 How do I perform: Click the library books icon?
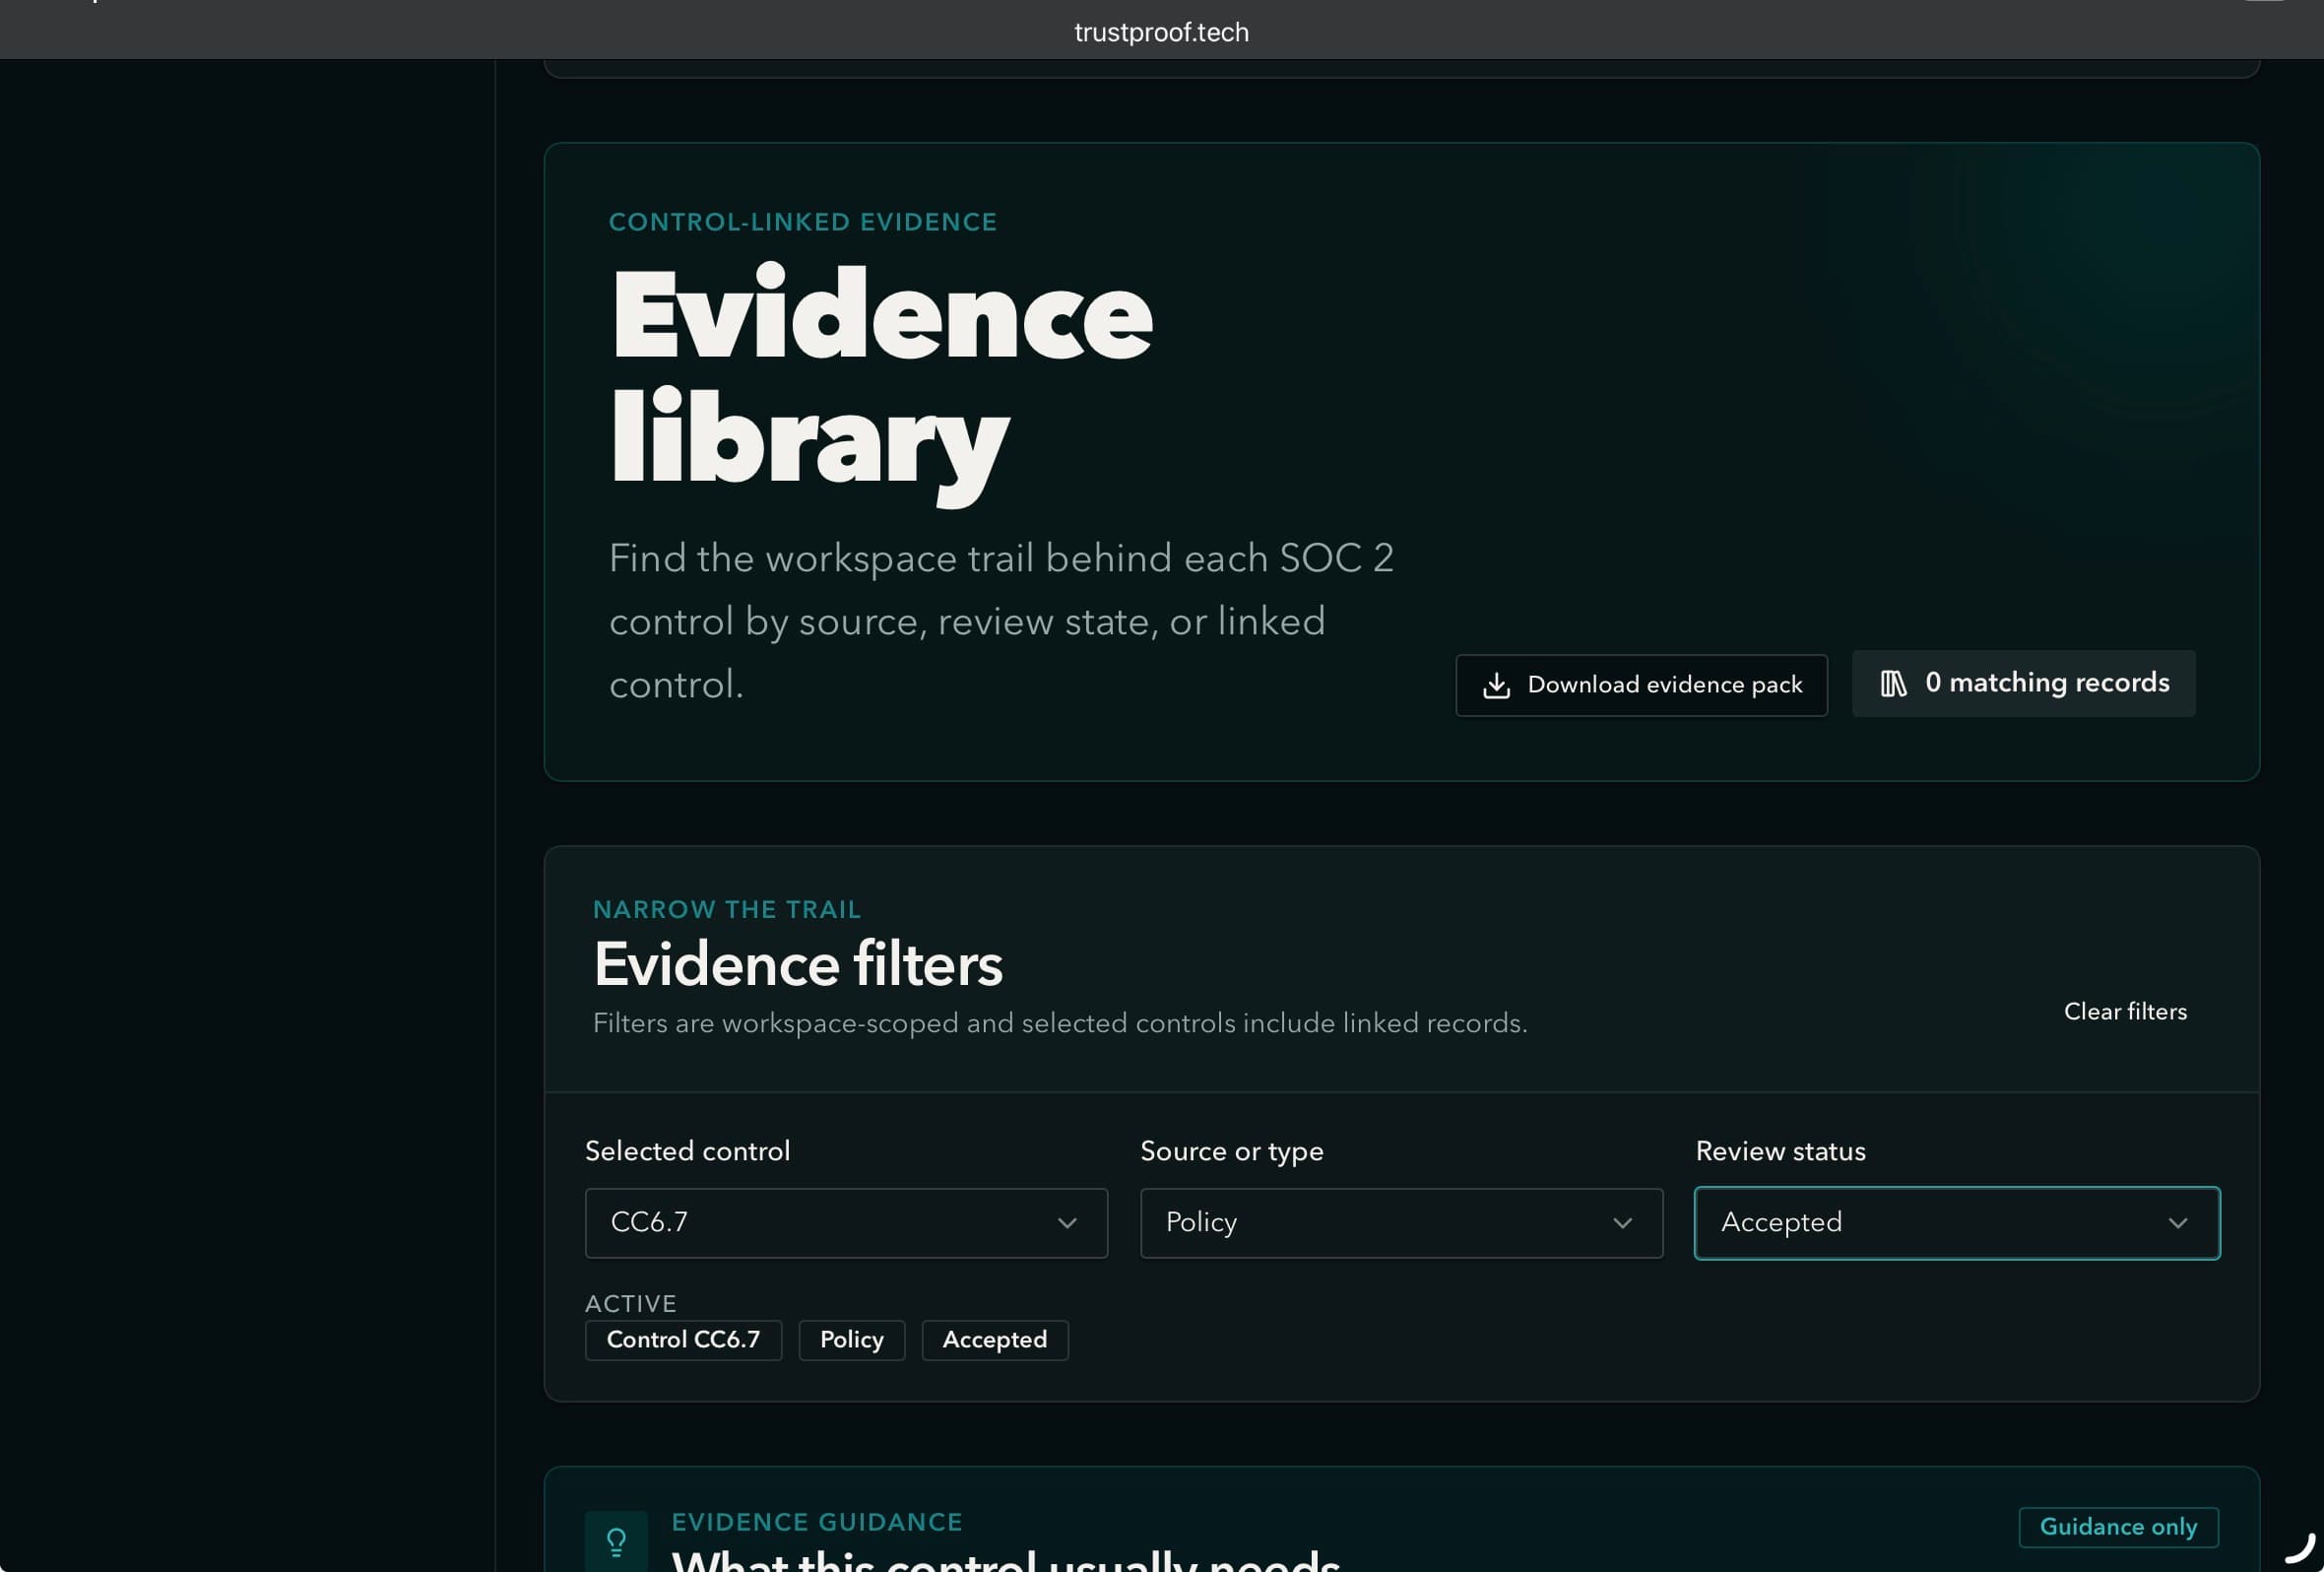pyautogui.click(x=1893, y=683)
